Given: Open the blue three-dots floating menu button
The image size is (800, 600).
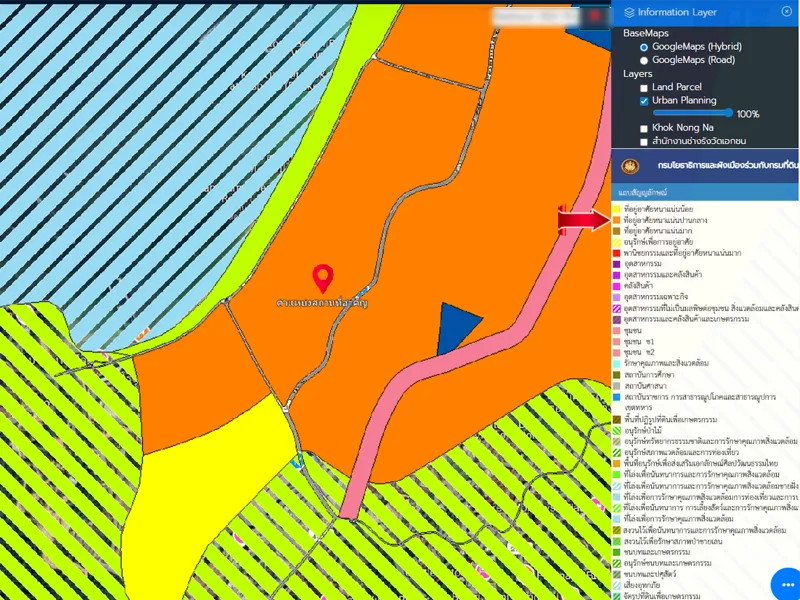Looking at the screenshot, I should (785, 585).
